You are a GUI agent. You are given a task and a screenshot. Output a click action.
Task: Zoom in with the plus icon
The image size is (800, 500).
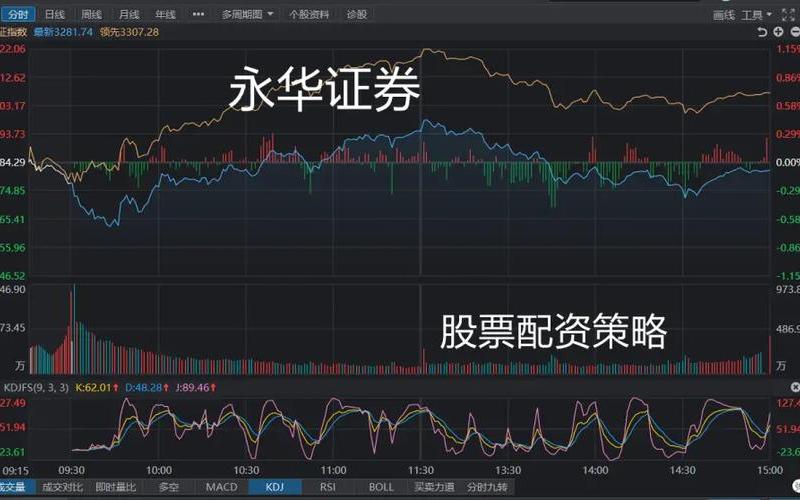778,32
